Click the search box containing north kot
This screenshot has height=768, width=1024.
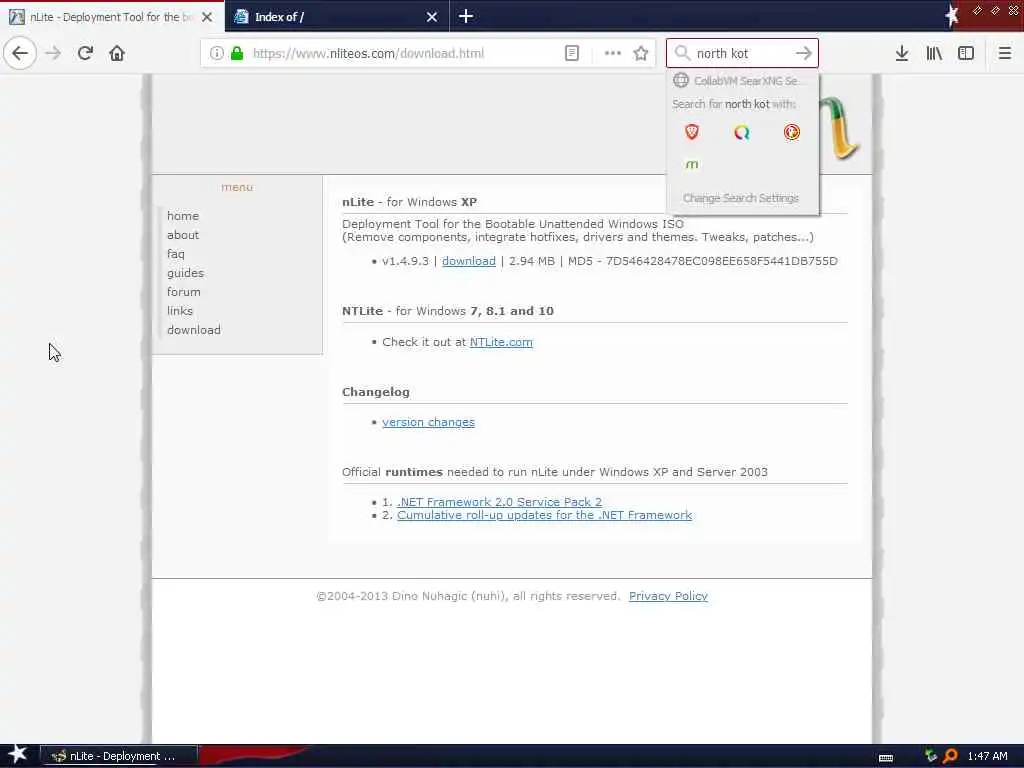(742, 54)
